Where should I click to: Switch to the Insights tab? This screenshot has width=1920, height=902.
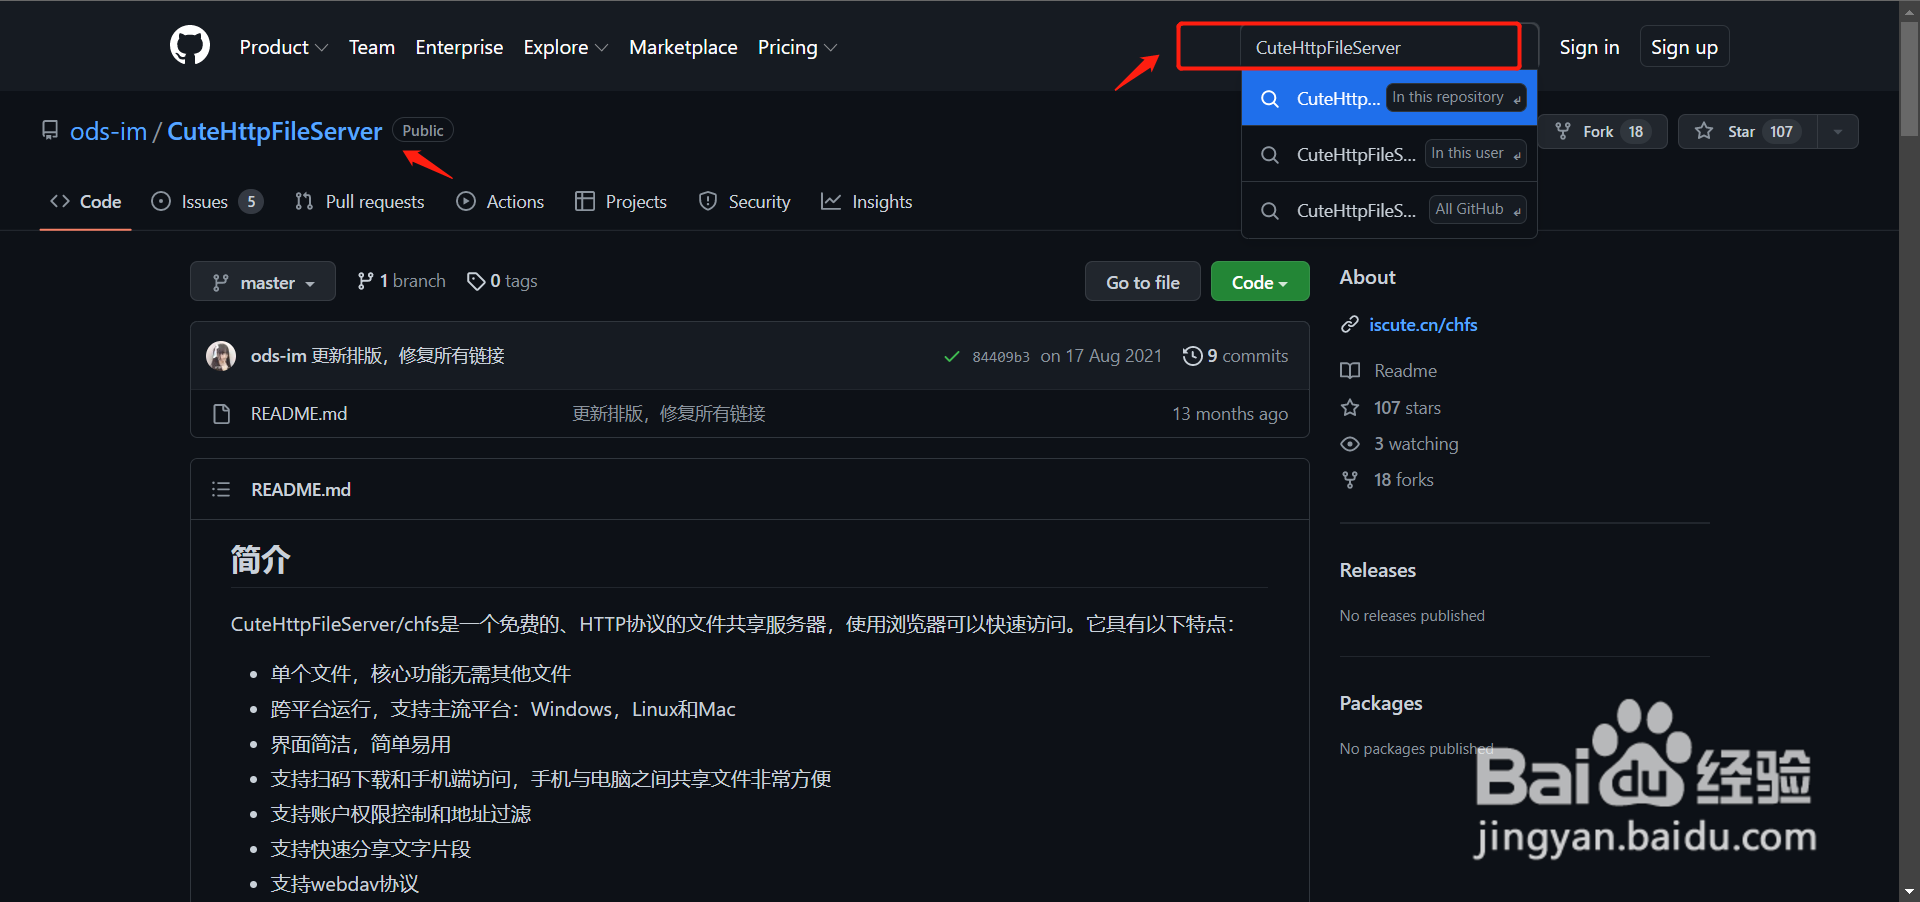pos(867,202)
